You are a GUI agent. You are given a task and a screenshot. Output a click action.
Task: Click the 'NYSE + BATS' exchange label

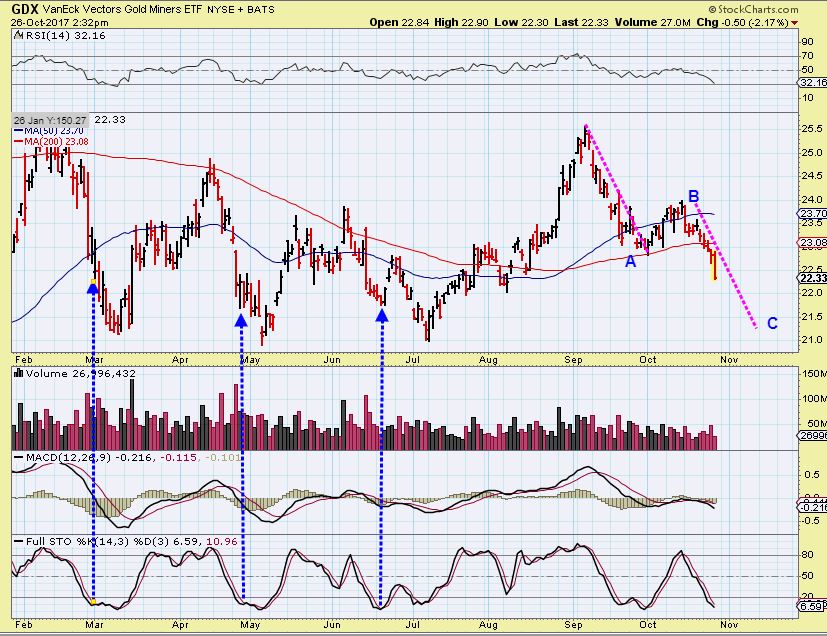241,9
